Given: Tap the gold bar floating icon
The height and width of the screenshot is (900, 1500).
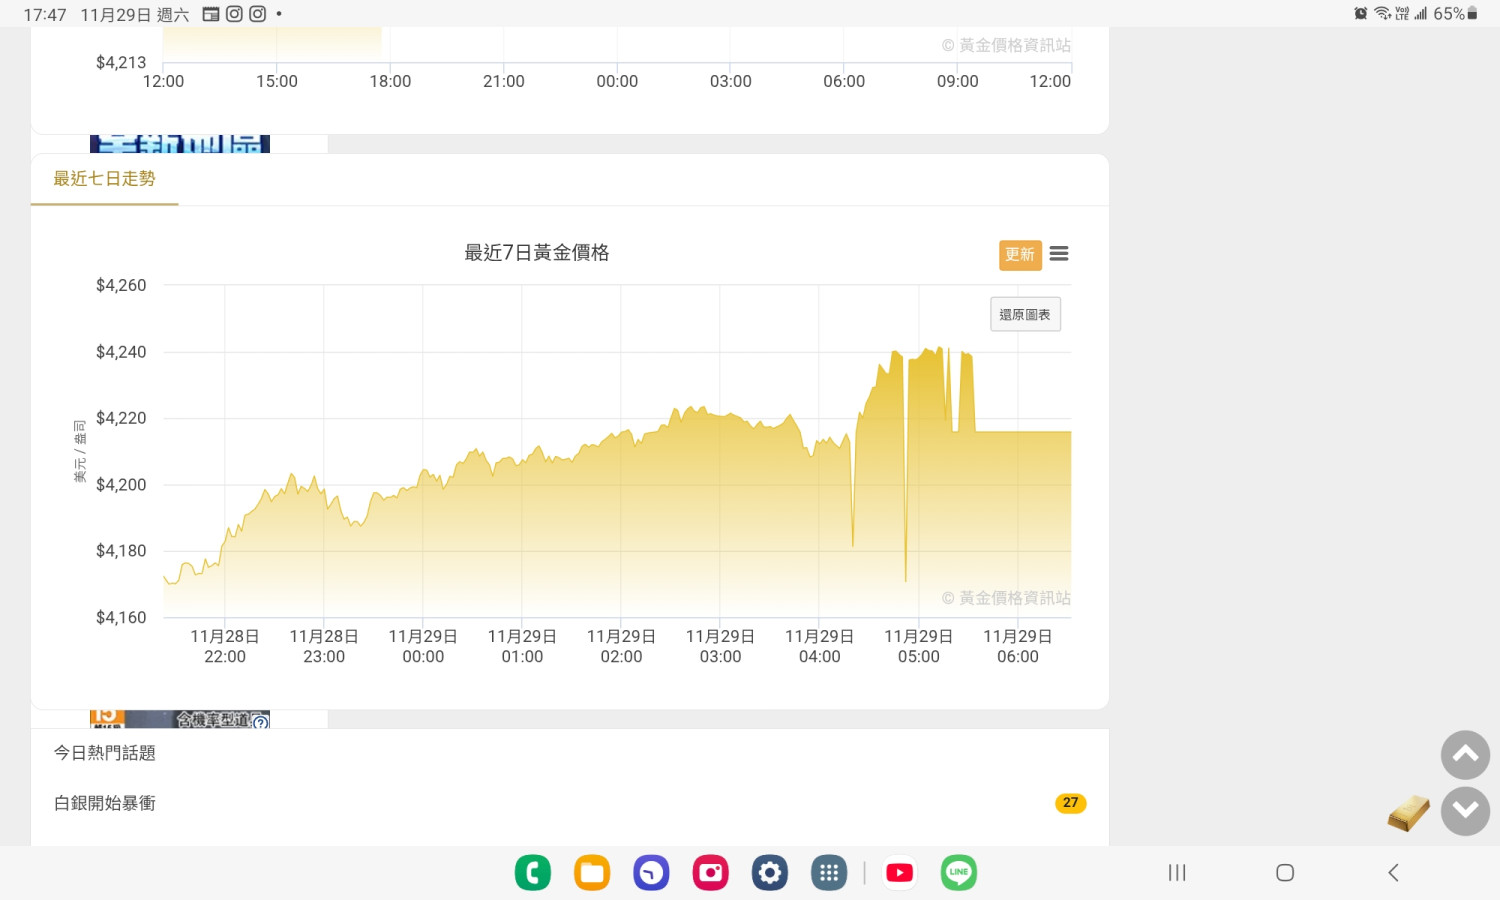Looking at the screenshot, I should pos(1408,813).
